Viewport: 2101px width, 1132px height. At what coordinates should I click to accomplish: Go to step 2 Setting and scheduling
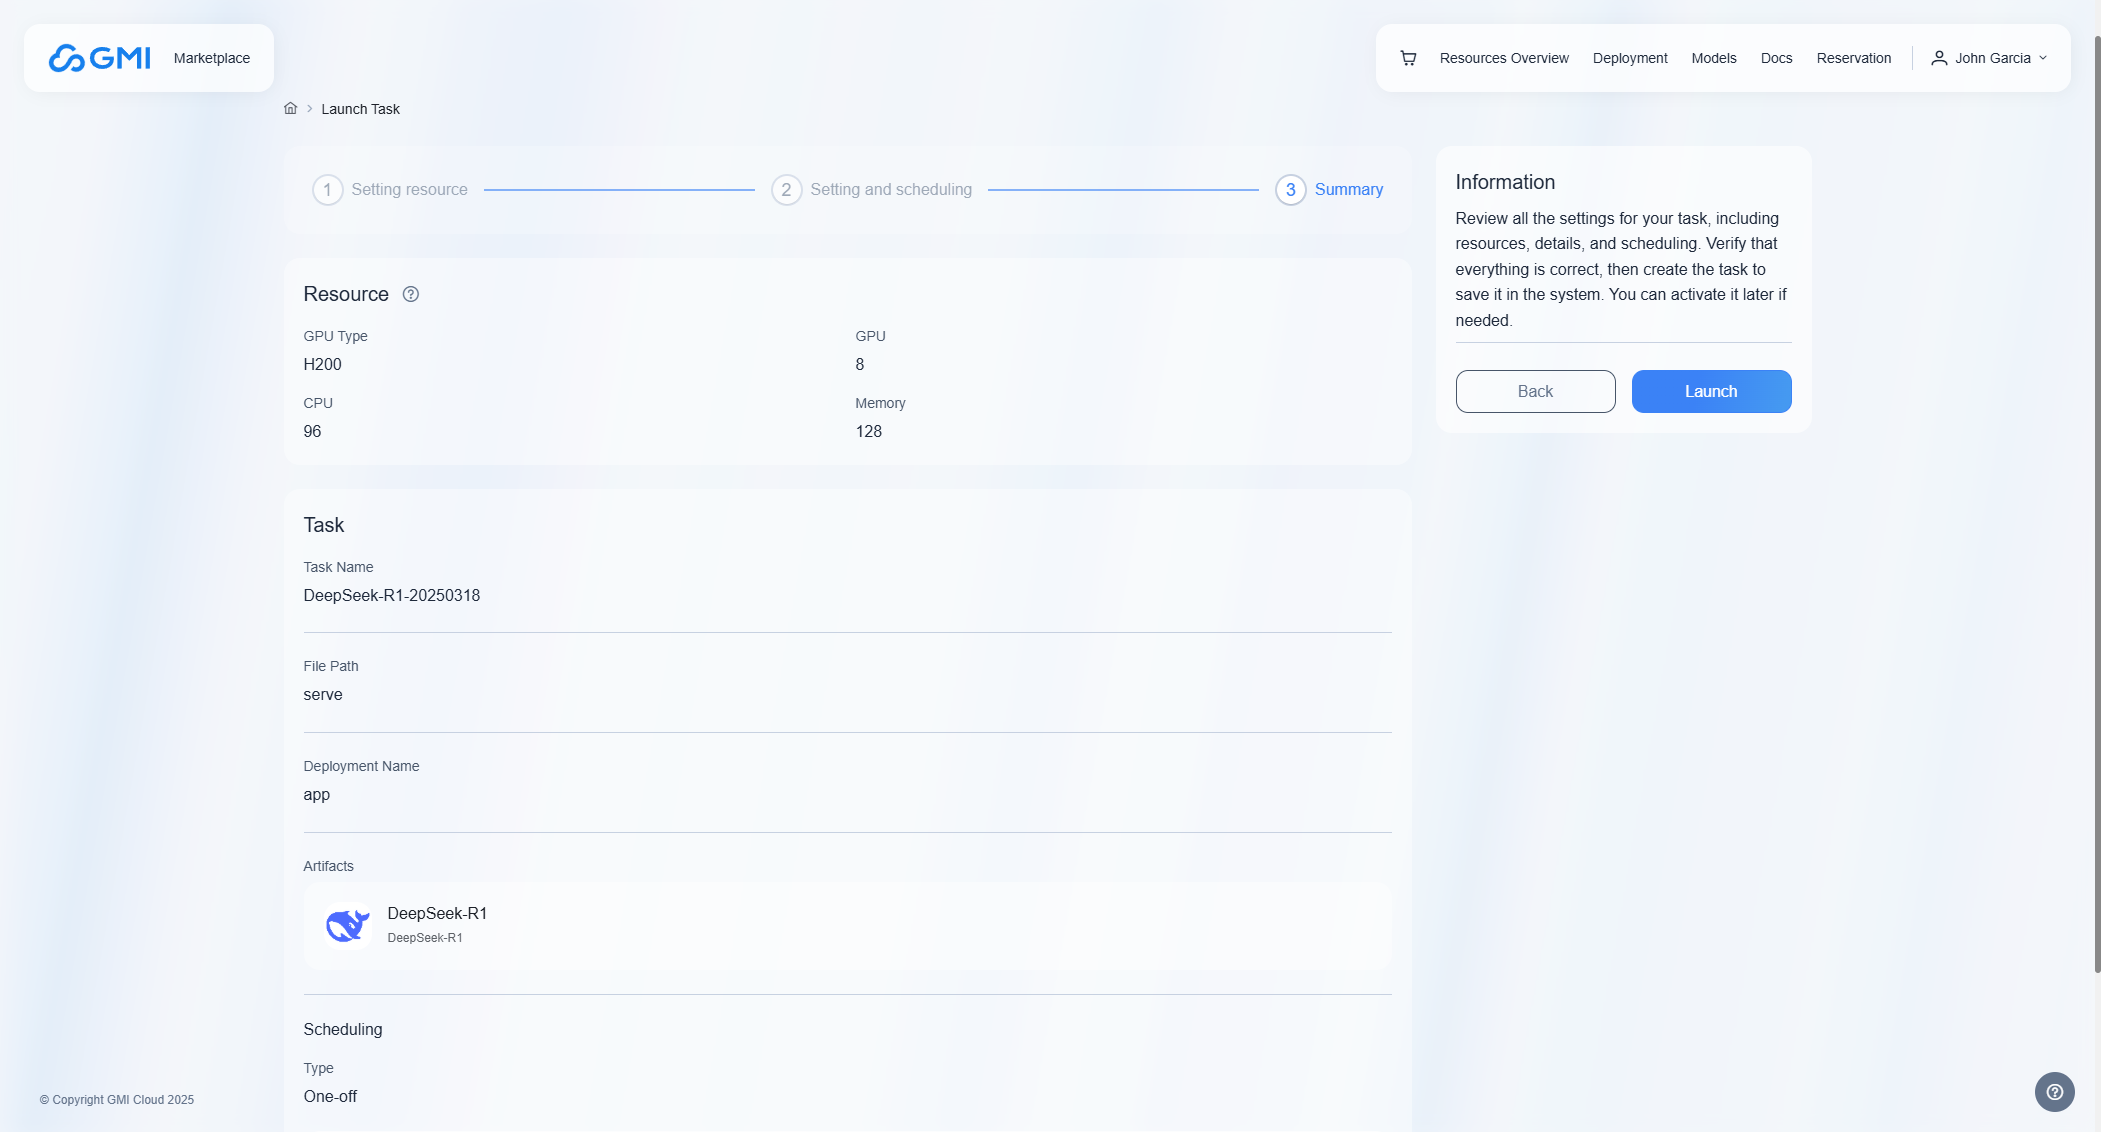(x=871, y=189)
